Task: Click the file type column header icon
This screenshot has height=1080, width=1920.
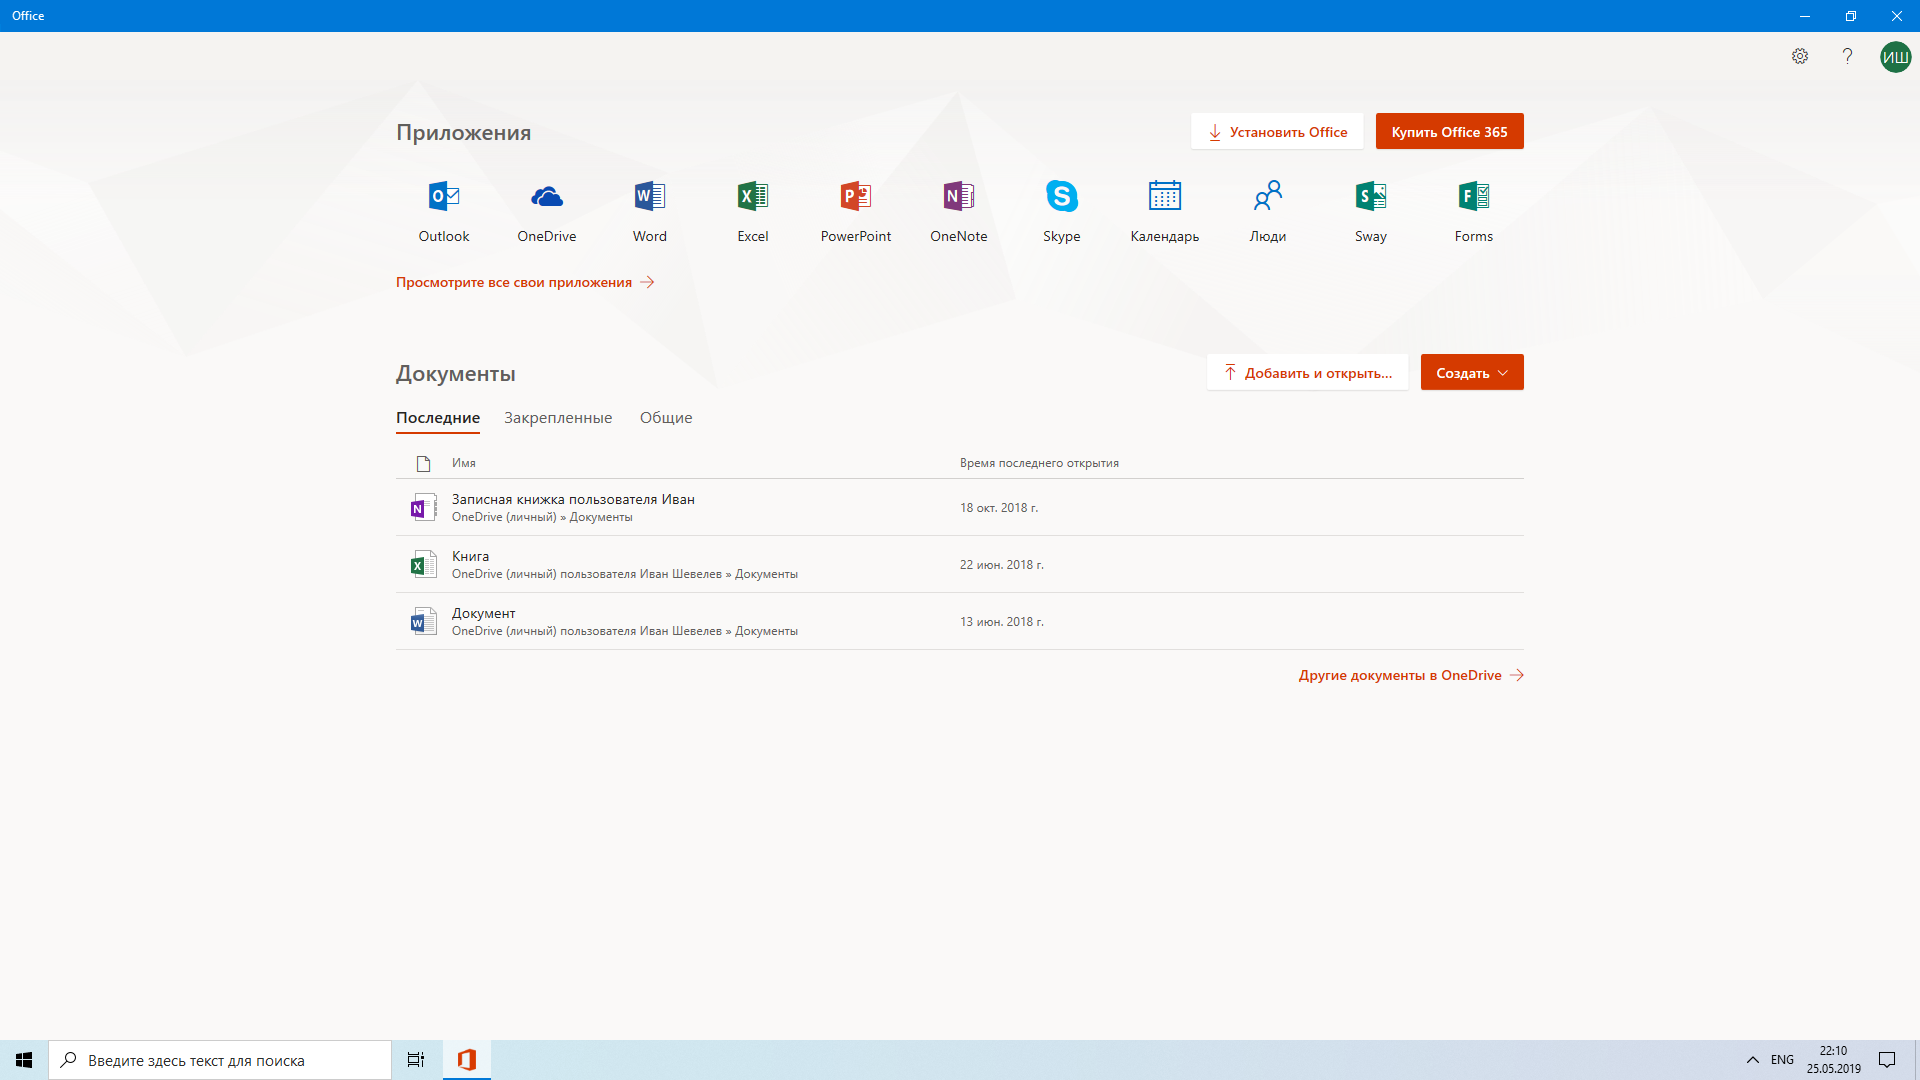Action: click(423, 463)
